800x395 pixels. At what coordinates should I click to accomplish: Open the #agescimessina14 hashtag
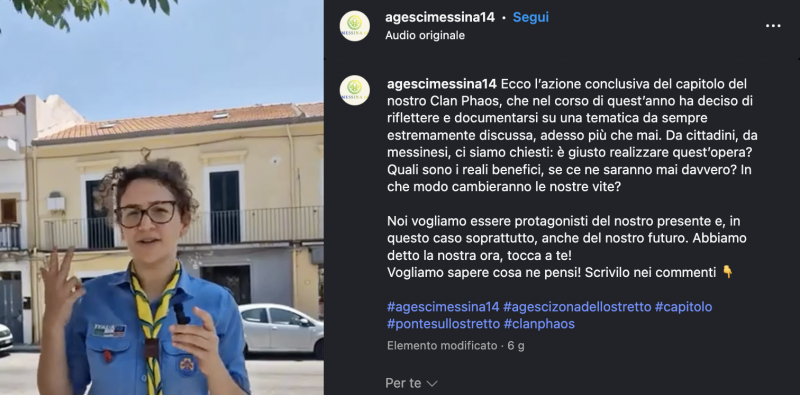(x=443, y=307)
